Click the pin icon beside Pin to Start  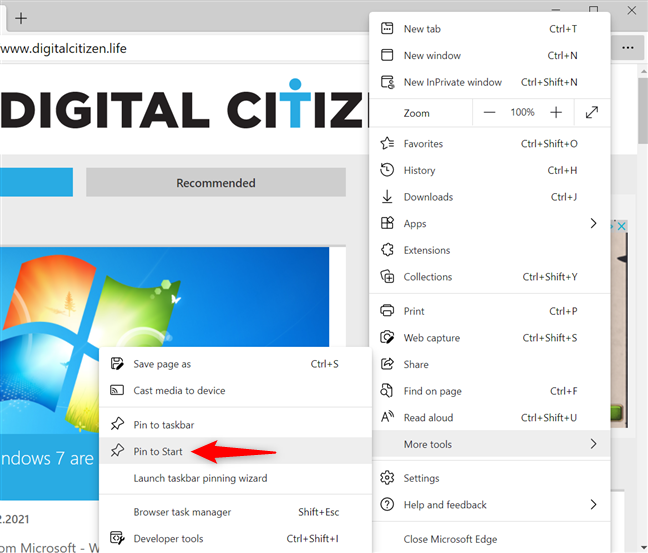tap(117, 451)
